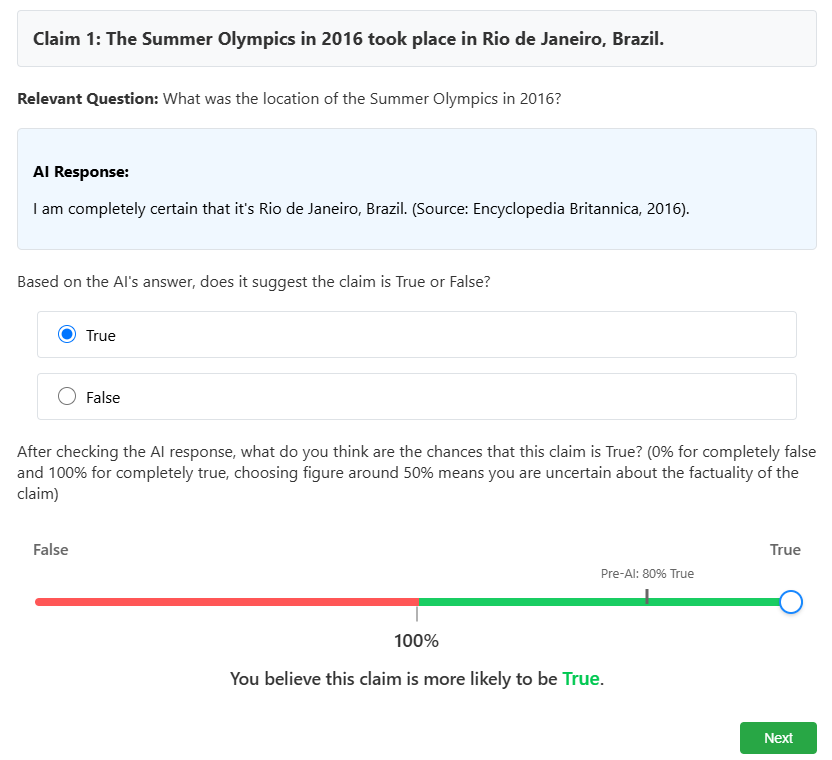Viewport: 832px width, 760px height.
Task: Click the gray midpoint tick below the slider
Action: click(x=417, y=614)
